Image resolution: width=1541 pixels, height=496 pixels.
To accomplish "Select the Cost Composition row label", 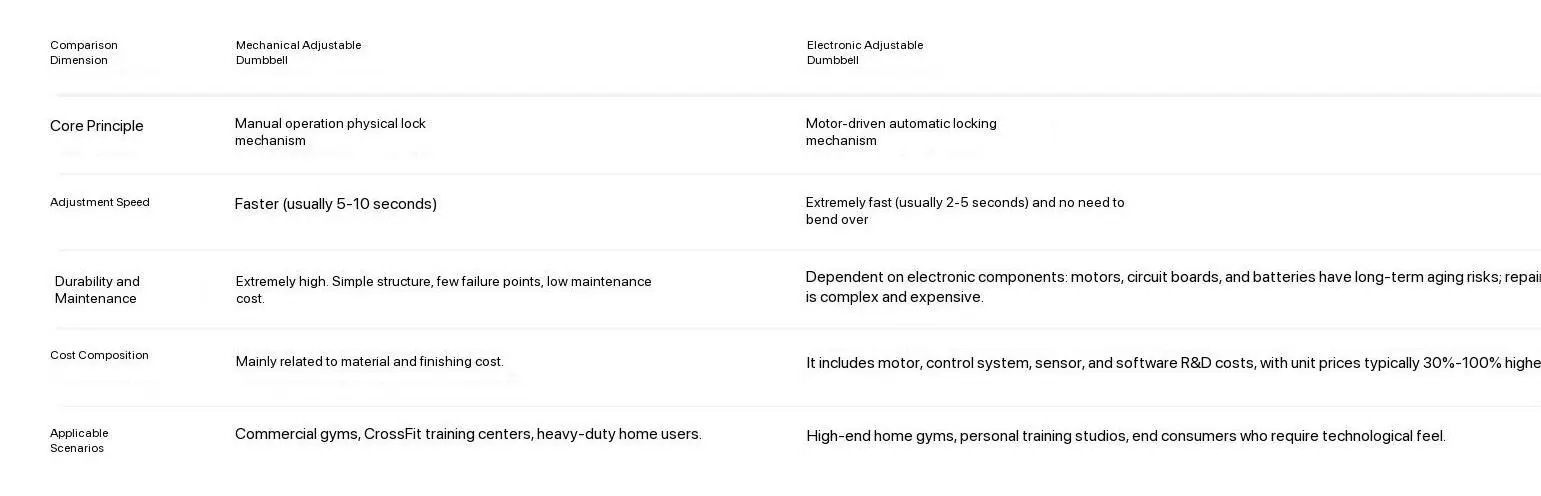I will coord(99,355).
